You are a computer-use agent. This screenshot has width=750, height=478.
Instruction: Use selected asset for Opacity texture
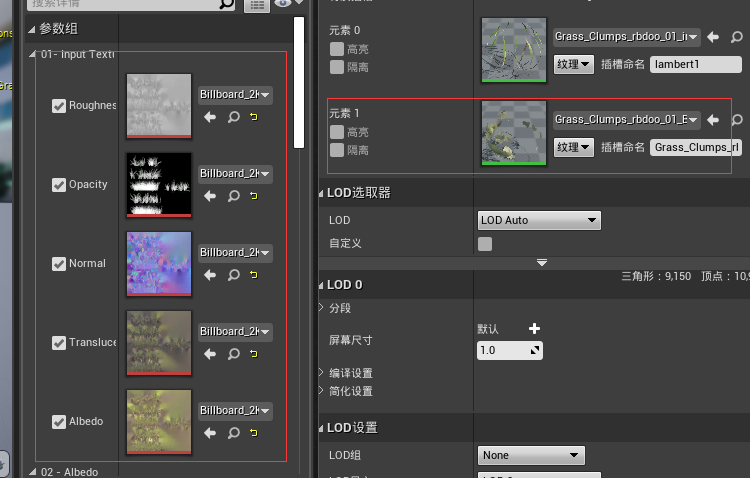coord(210,196)
